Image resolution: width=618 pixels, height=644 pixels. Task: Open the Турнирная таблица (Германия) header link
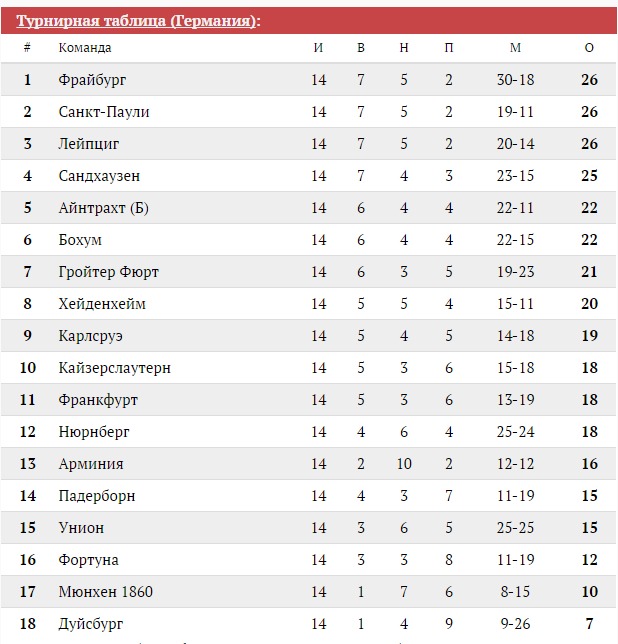pos(138,21)
